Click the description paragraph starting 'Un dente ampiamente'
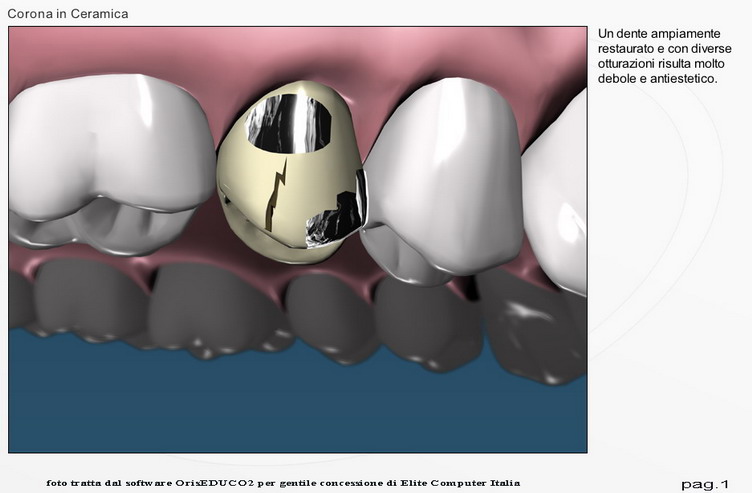Screen dimensions: 752x493 click(x=665, y=56)
